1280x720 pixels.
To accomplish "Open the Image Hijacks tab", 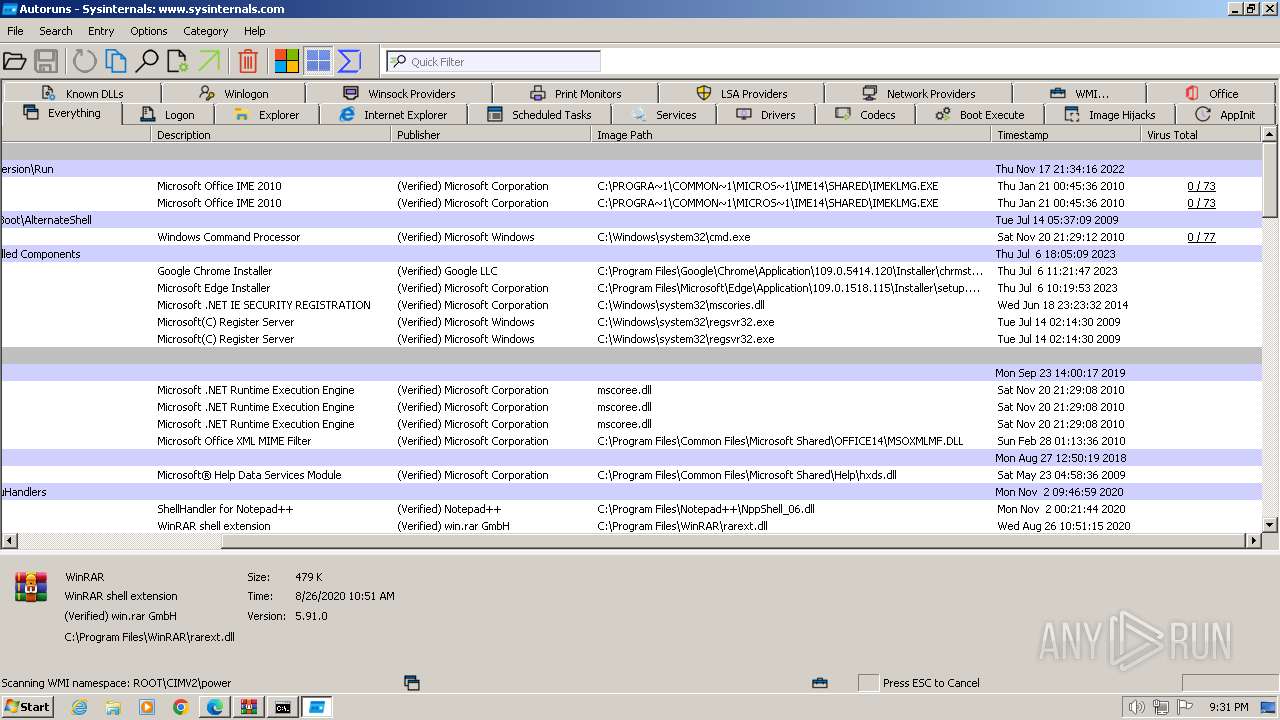I will (1110, 114).
